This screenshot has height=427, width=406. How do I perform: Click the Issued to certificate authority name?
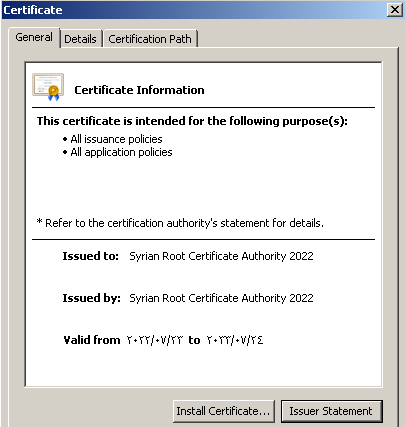221,256
